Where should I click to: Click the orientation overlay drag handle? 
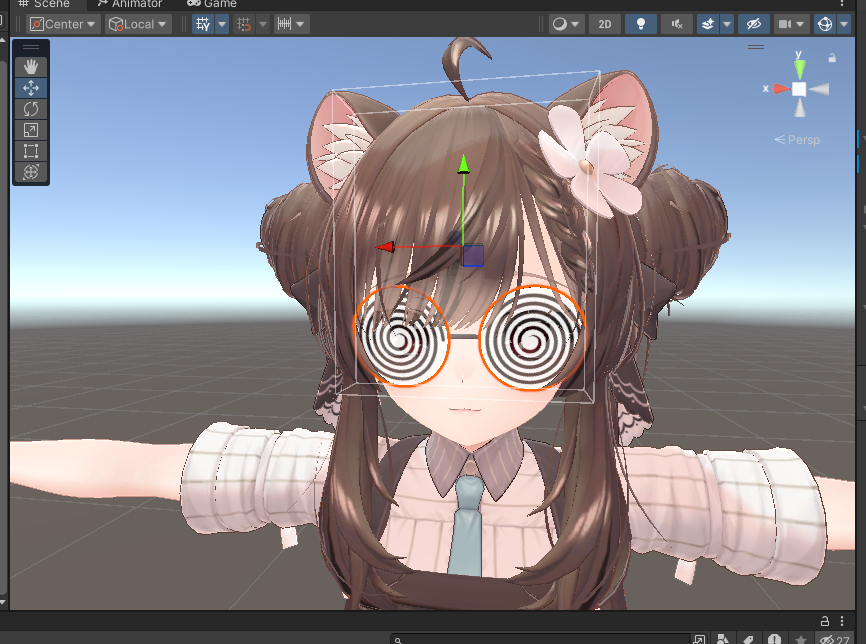pyautogui.click(x=756, y=47)
